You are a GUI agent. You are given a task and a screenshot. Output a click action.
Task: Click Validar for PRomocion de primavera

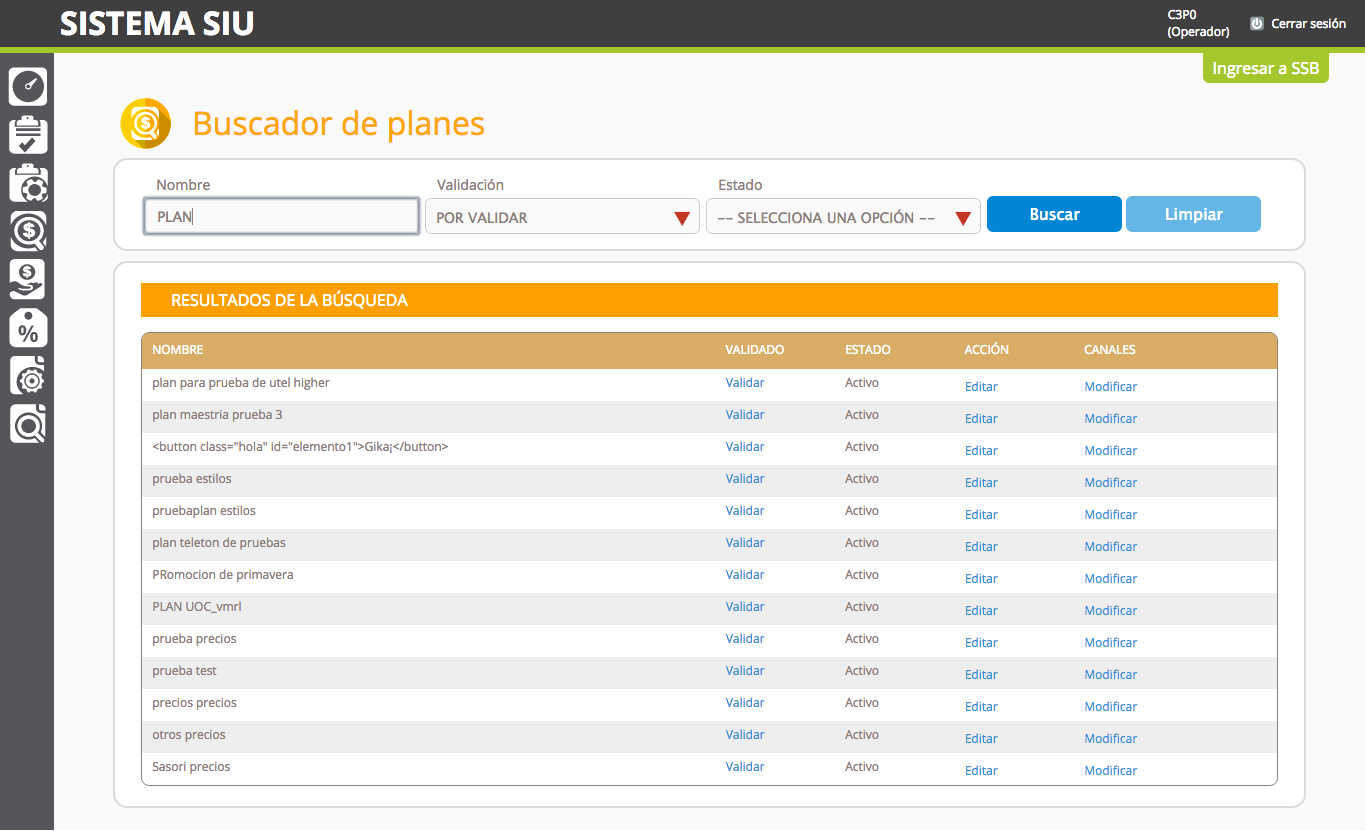(x=745, y=575)
